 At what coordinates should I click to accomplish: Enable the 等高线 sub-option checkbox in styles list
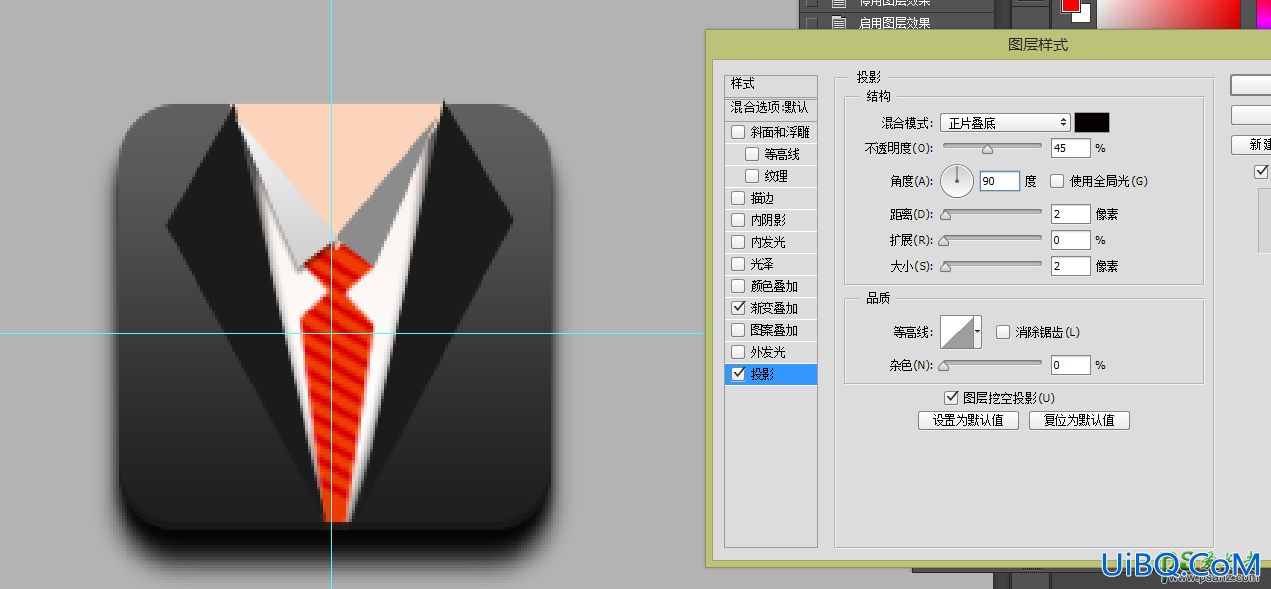(x=752, y=154)
